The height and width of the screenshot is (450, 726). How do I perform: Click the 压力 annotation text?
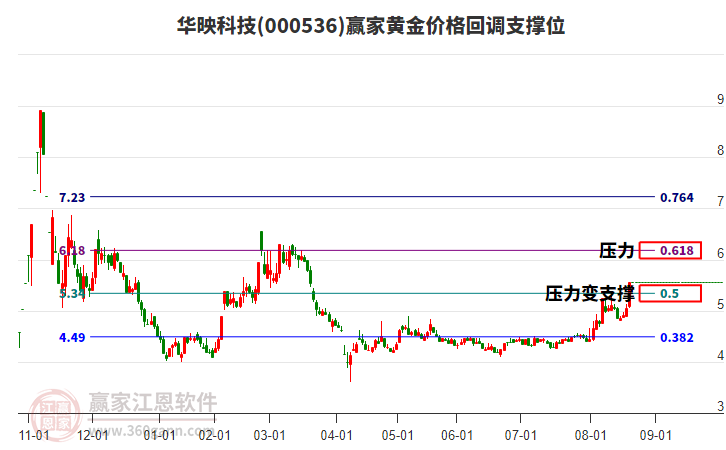tap(617, 250)
